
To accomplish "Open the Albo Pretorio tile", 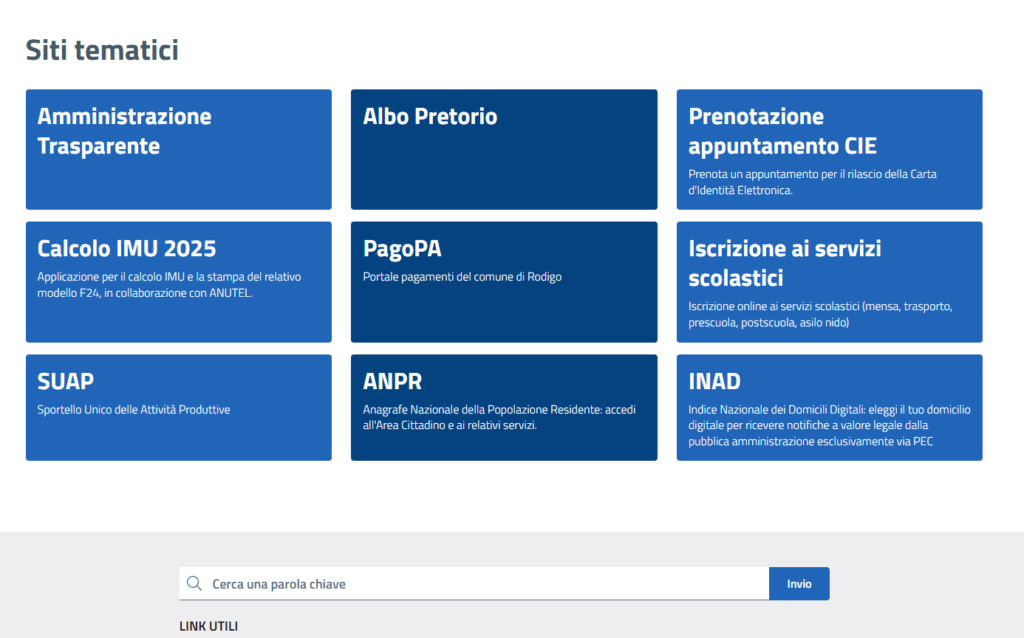I will (x=430, y=117).
